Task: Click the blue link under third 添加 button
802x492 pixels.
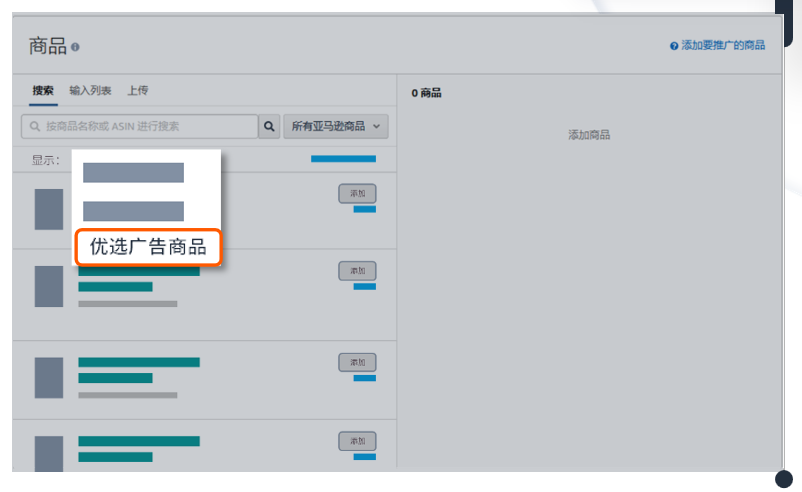Action: 365,378
